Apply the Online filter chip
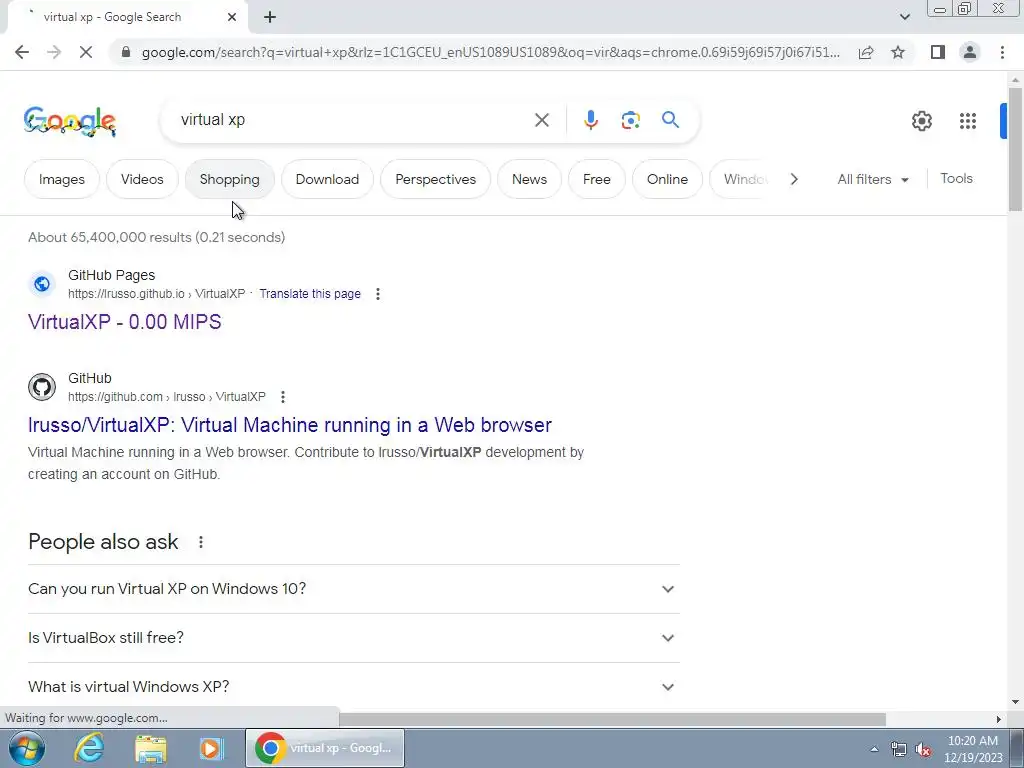The height and width of the screenshot is (768, 1024). [667, 179]
